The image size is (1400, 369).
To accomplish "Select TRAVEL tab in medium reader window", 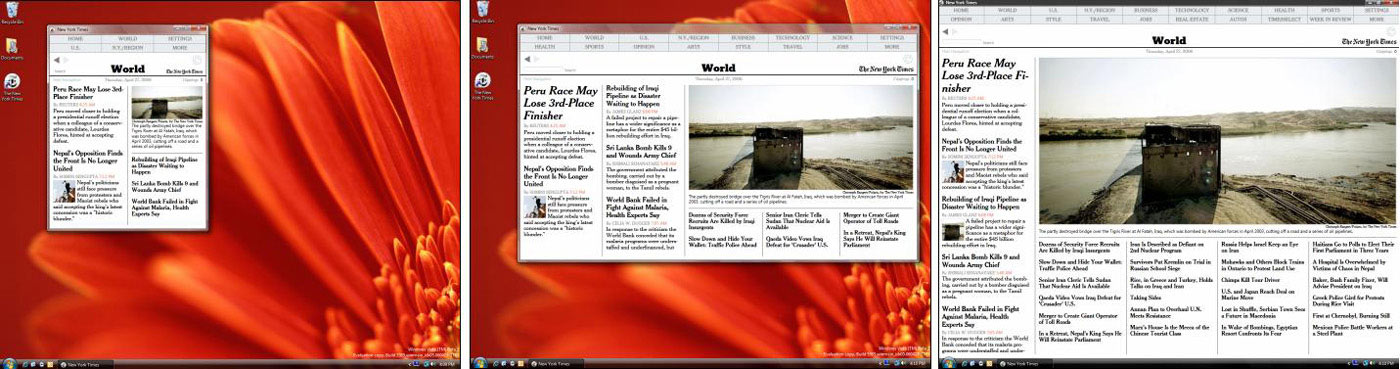I will coord(793,47).
